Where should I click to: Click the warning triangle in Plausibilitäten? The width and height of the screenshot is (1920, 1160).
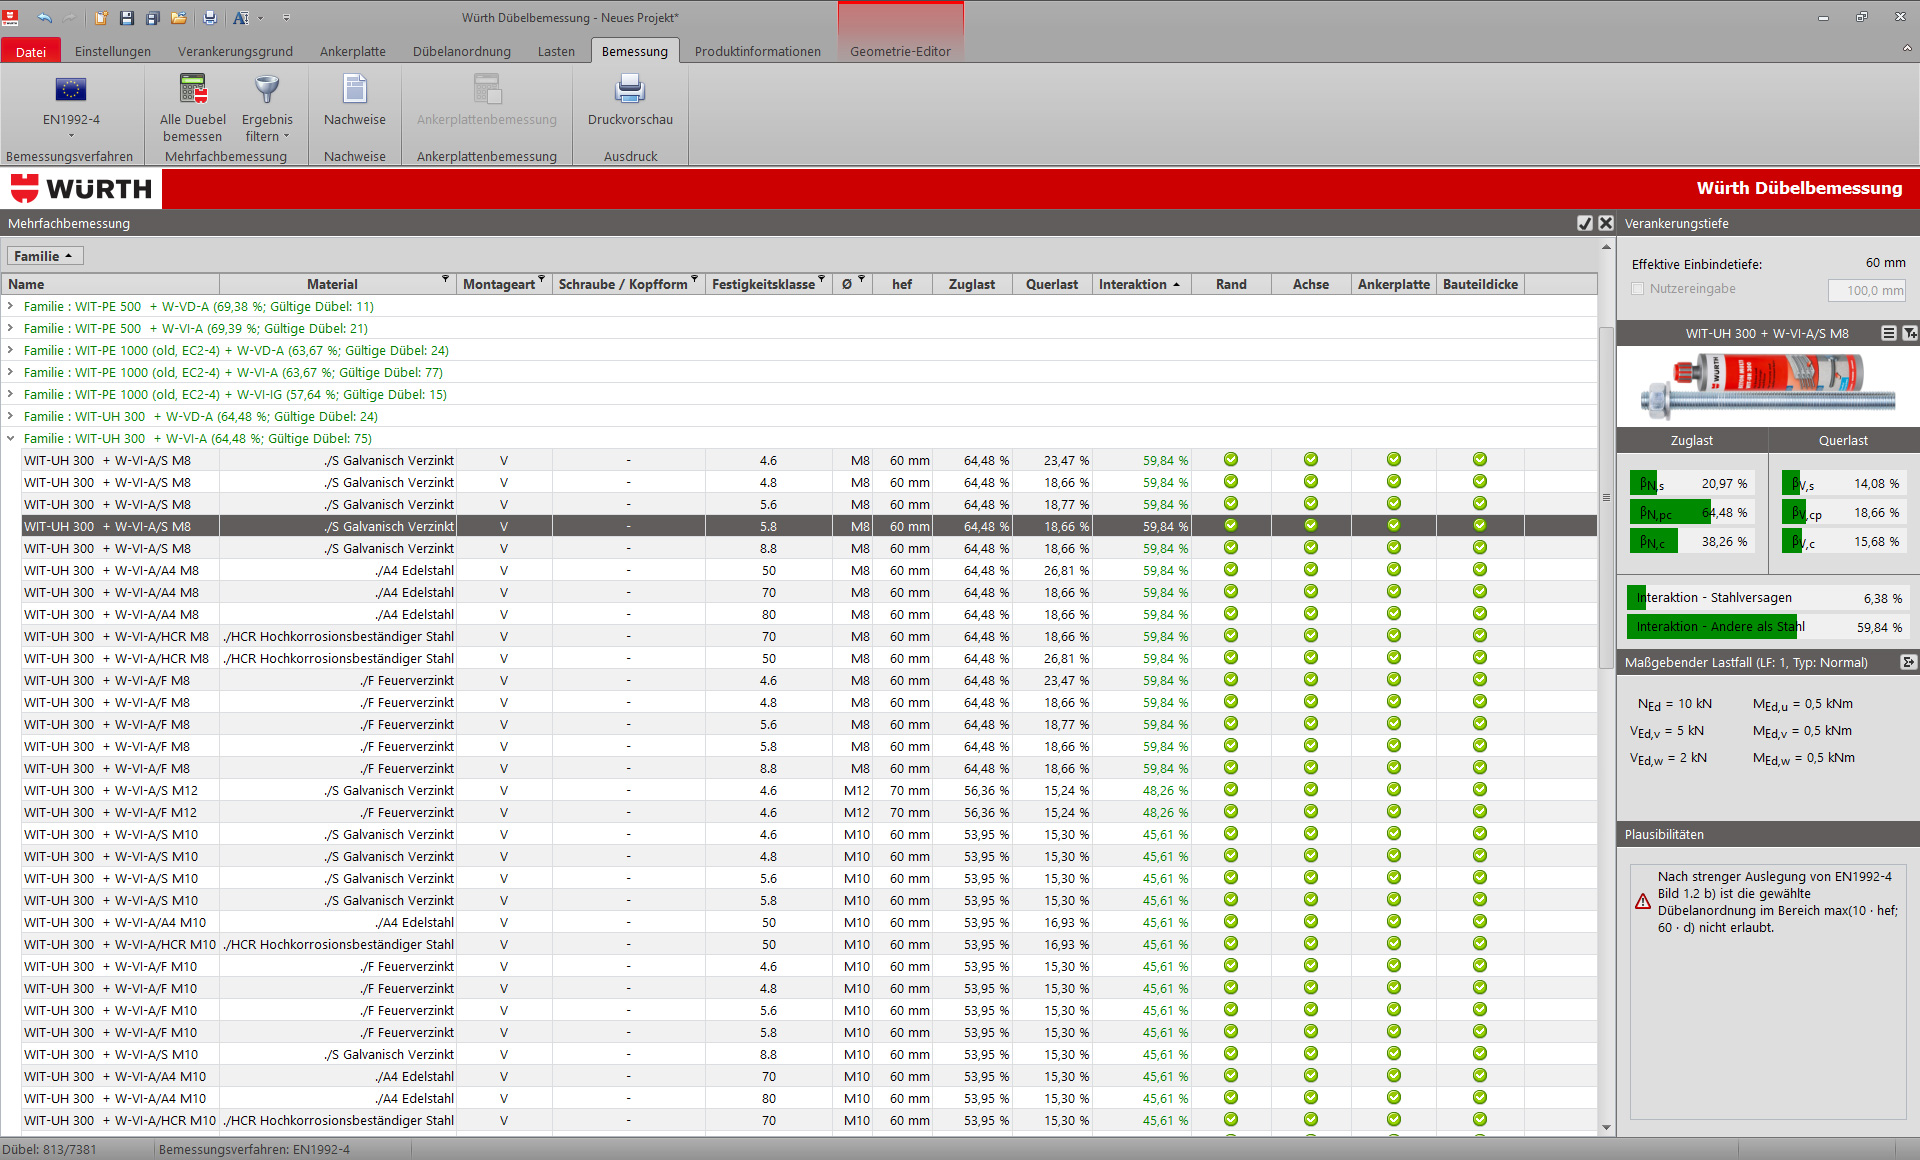[1643, 901]
